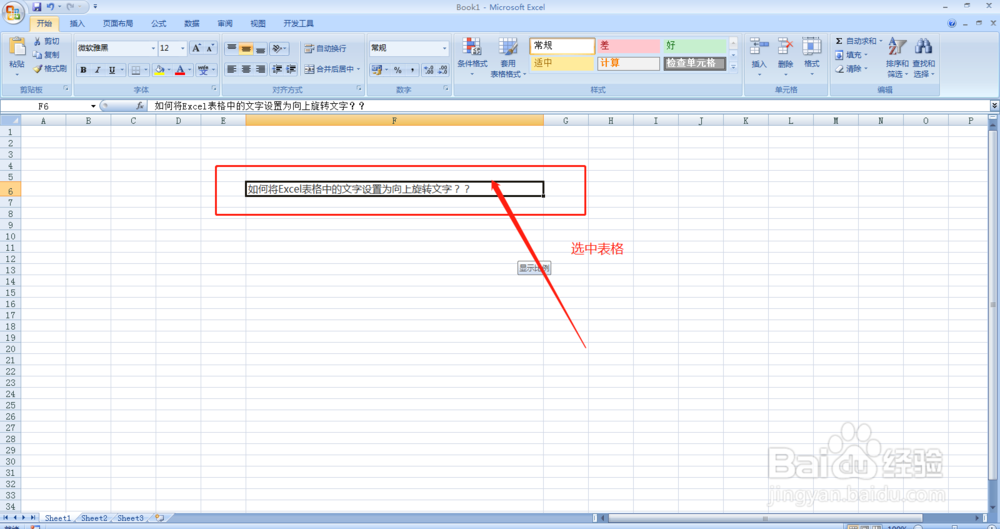The width and height of the screenshot is (1000, 529).
Task: Open Find and Select (查找和选择) binoculars
Action: click(x=923, y=57)
